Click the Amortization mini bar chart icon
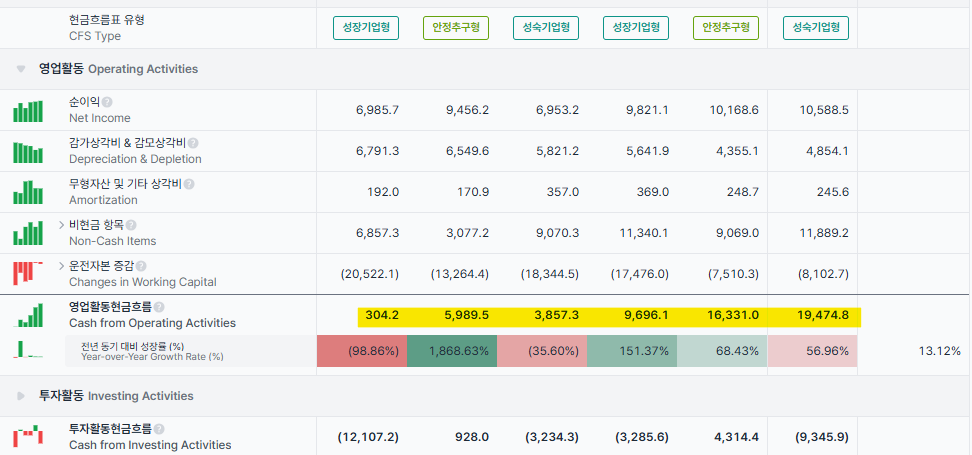Viewport: 972px width, 455px height. (28, 193)
